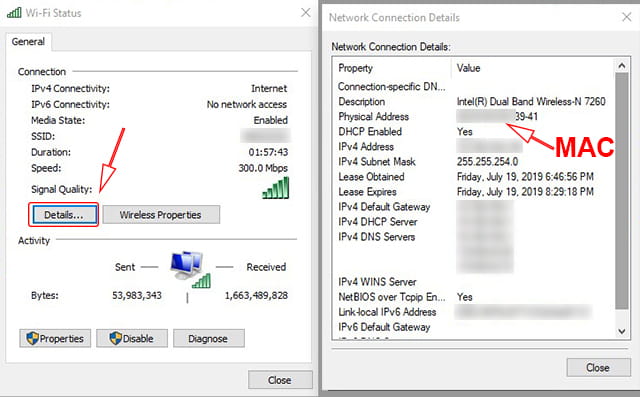
Task: Click the vertical scrollbar thumb in details list
Action: pyautogui.click(x=622, y=191)
